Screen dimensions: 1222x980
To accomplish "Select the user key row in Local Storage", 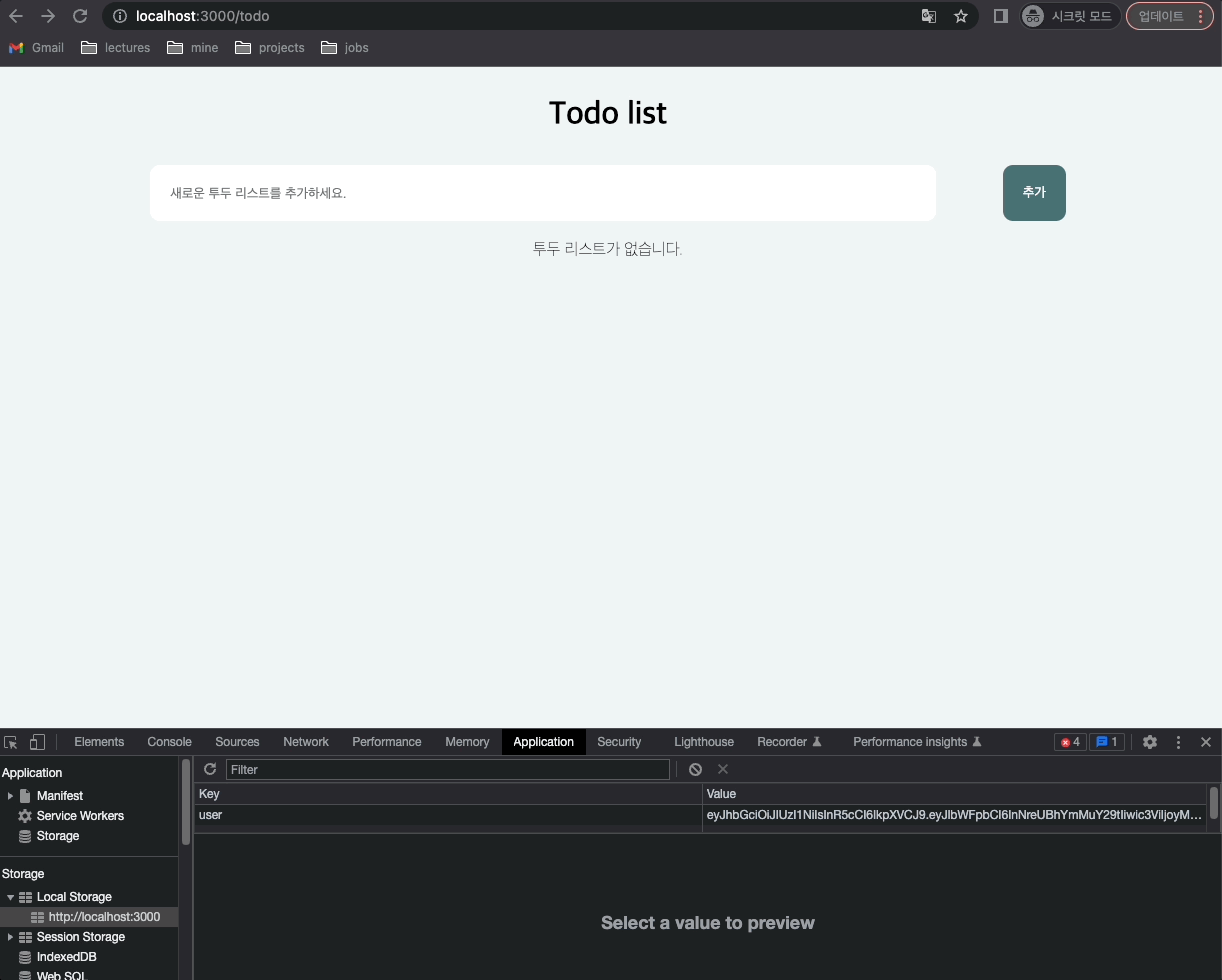I will [x=400, y=815].
